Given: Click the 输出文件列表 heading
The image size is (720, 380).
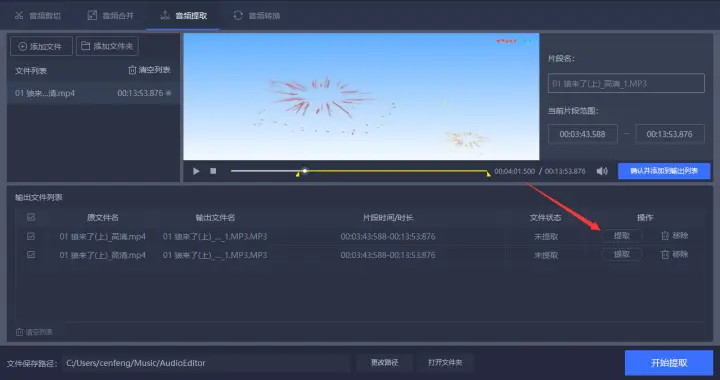Looking at the screenshot, I should click(39, 197).
